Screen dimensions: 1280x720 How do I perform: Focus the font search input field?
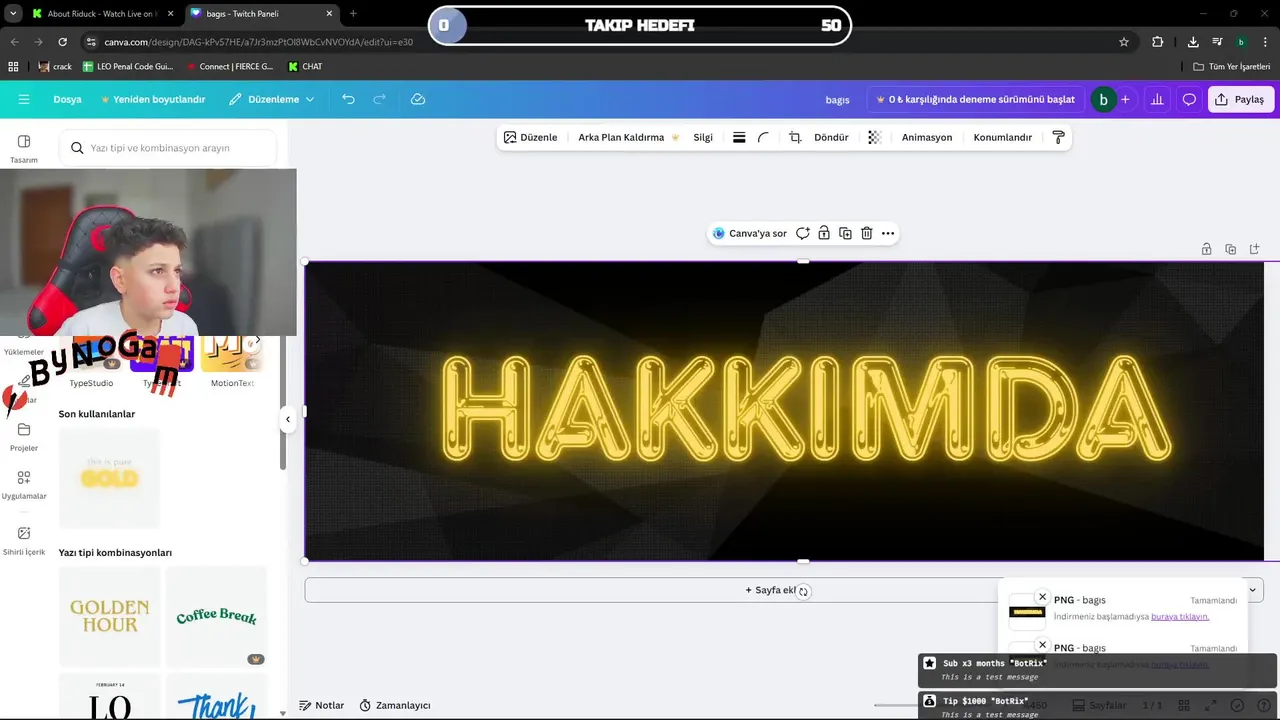point(168,147)
